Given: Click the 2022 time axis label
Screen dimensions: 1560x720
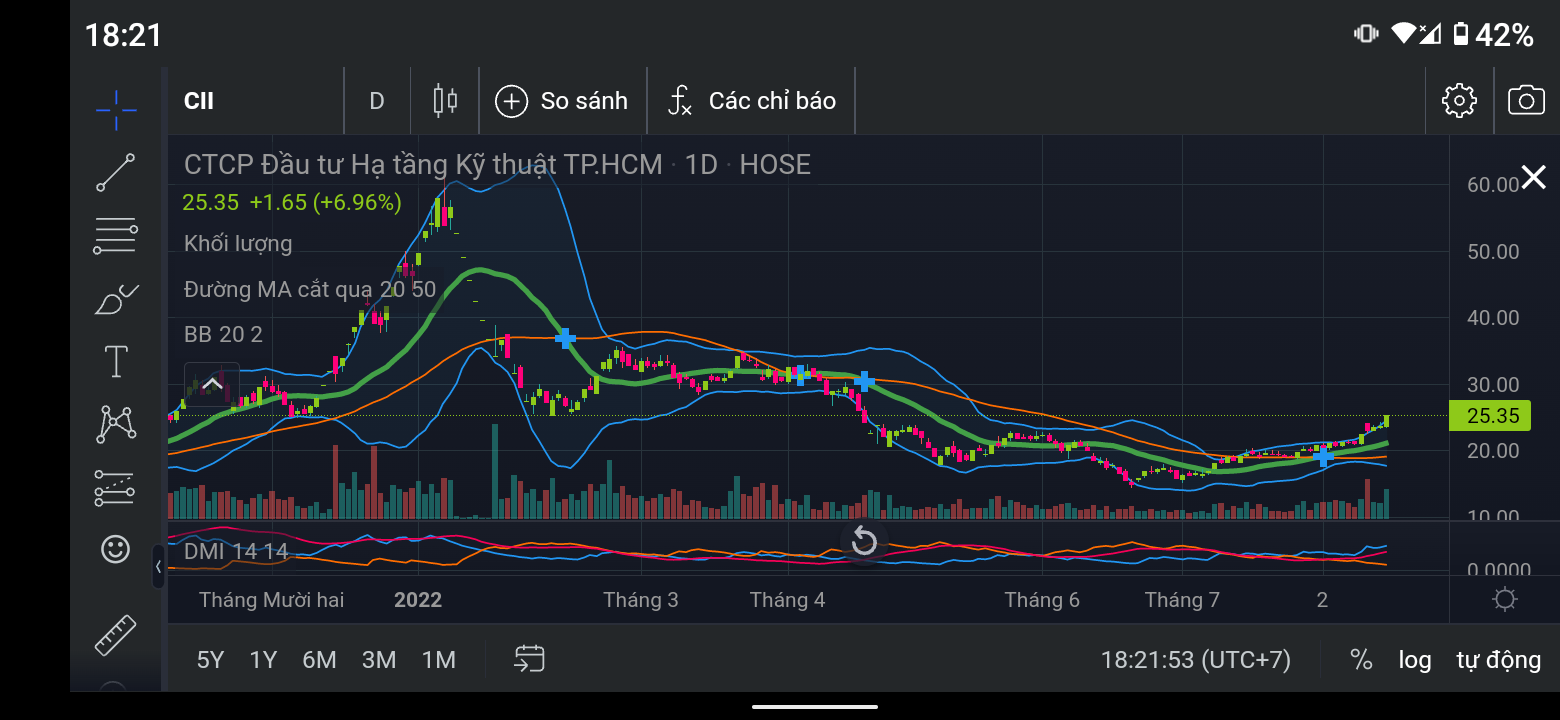Looking at the screenshot, I should pyautogui.click(x=418, y=600).
